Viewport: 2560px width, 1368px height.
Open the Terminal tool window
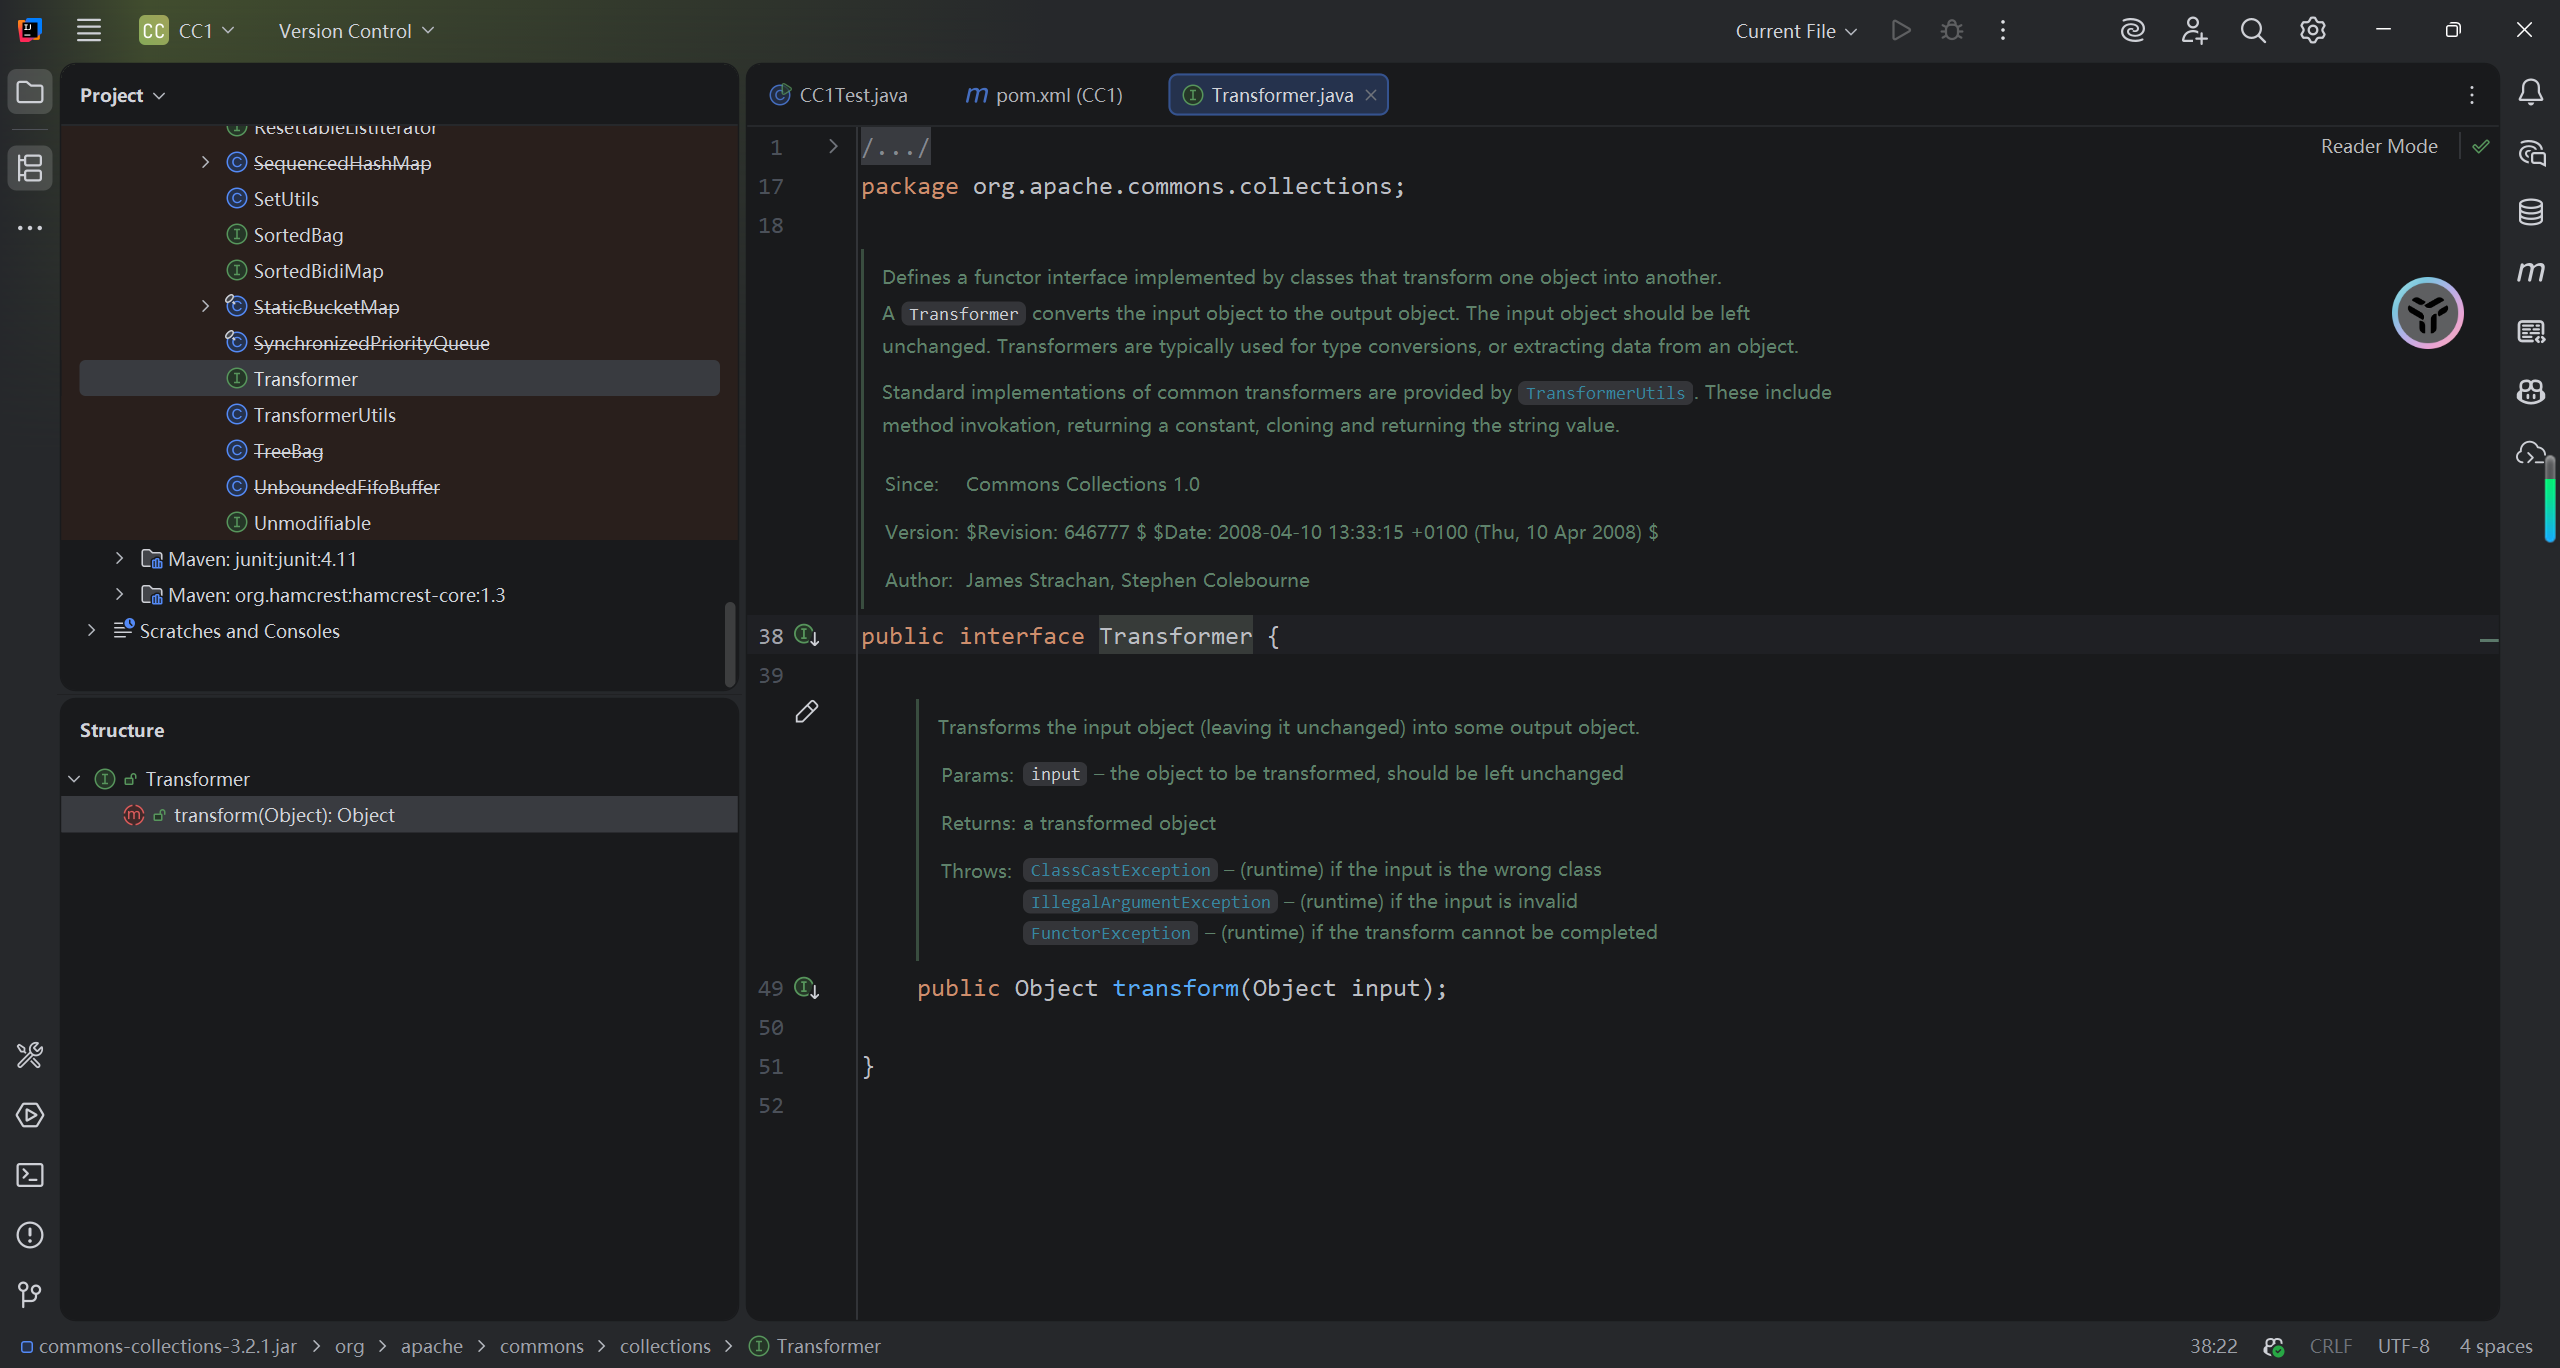coord(30,1175)
